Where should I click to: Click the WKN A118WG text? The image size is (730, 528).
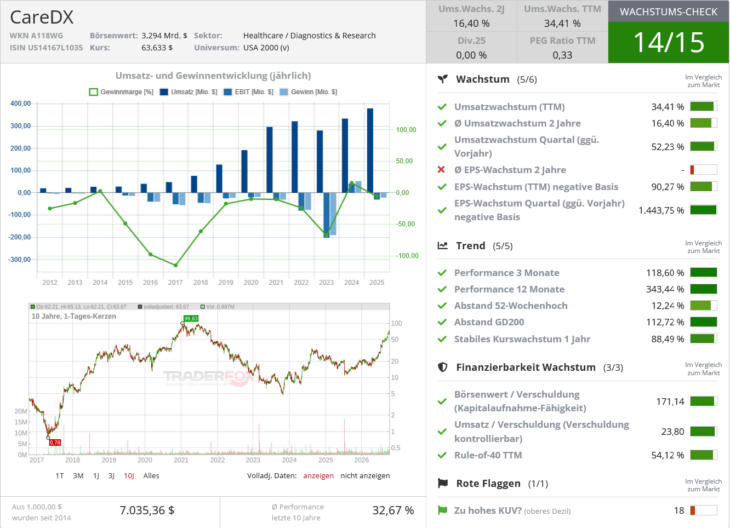[x=36, y=35]
